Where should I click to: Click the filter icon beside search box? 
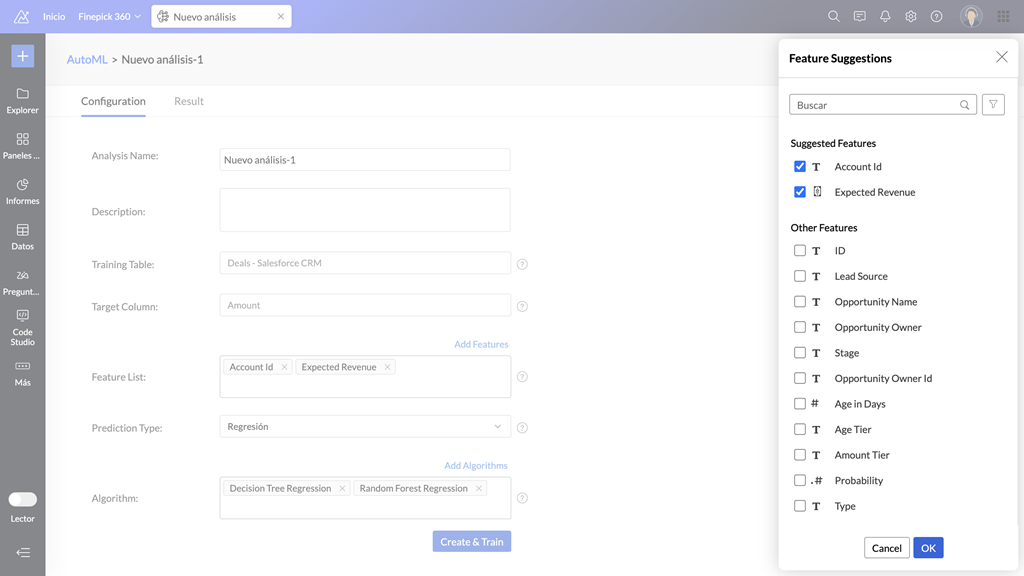coord(993,105)
